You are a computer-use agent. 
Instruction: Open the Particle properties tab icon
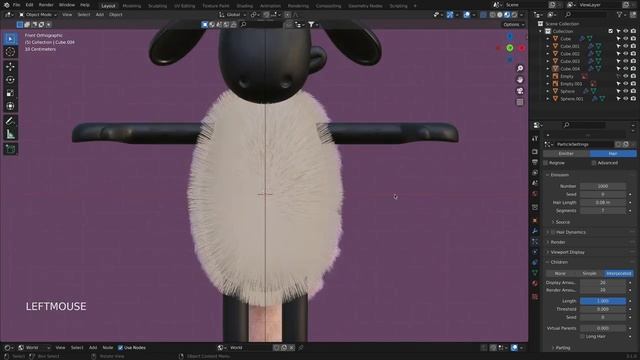(x=535, y=242)
